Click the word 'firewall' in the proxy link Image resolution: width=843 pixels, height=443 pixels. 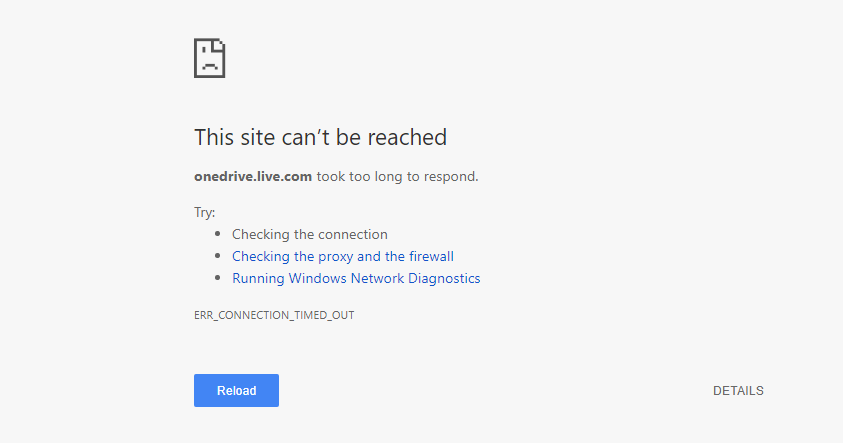[x=431, y=256]
